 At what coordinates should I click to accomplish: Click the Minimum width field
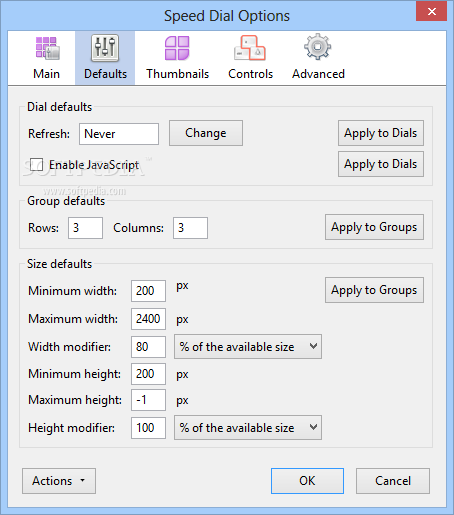coord(148,291)
